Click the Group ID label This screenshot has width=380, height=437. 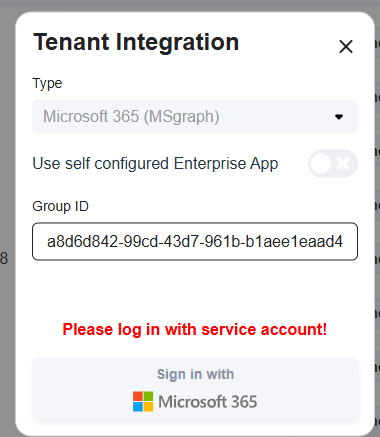tap(60, 206)
